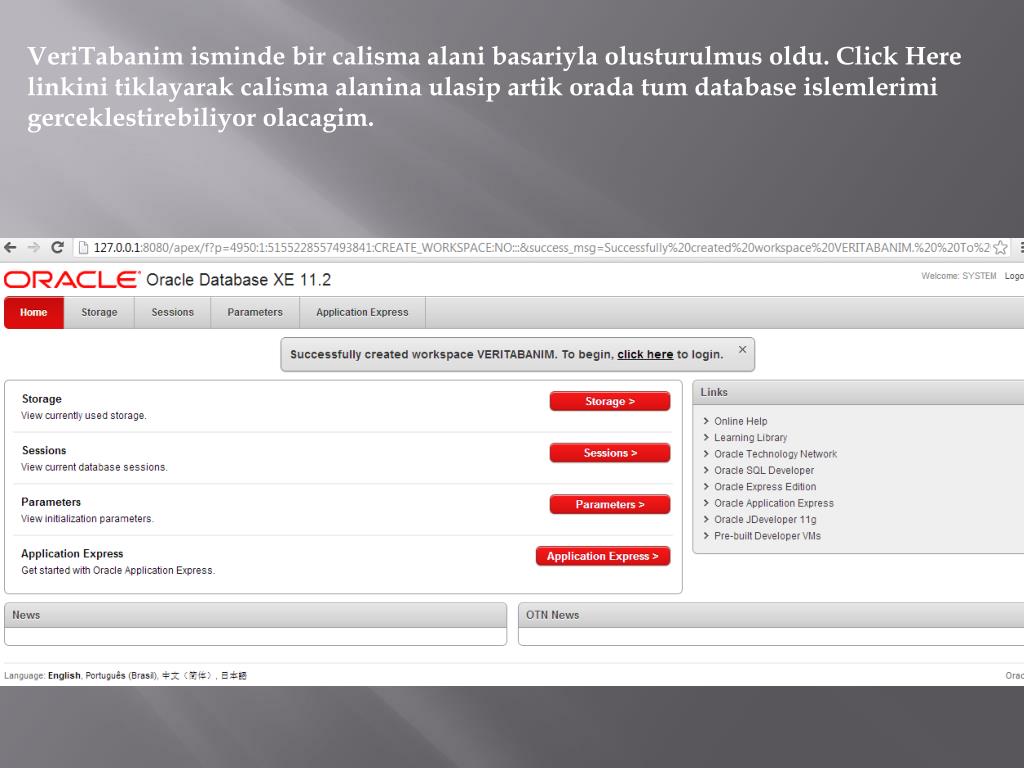The image size is (1024, 768).
Task: Reload the page with refresh icon
Action: point(57,248)
